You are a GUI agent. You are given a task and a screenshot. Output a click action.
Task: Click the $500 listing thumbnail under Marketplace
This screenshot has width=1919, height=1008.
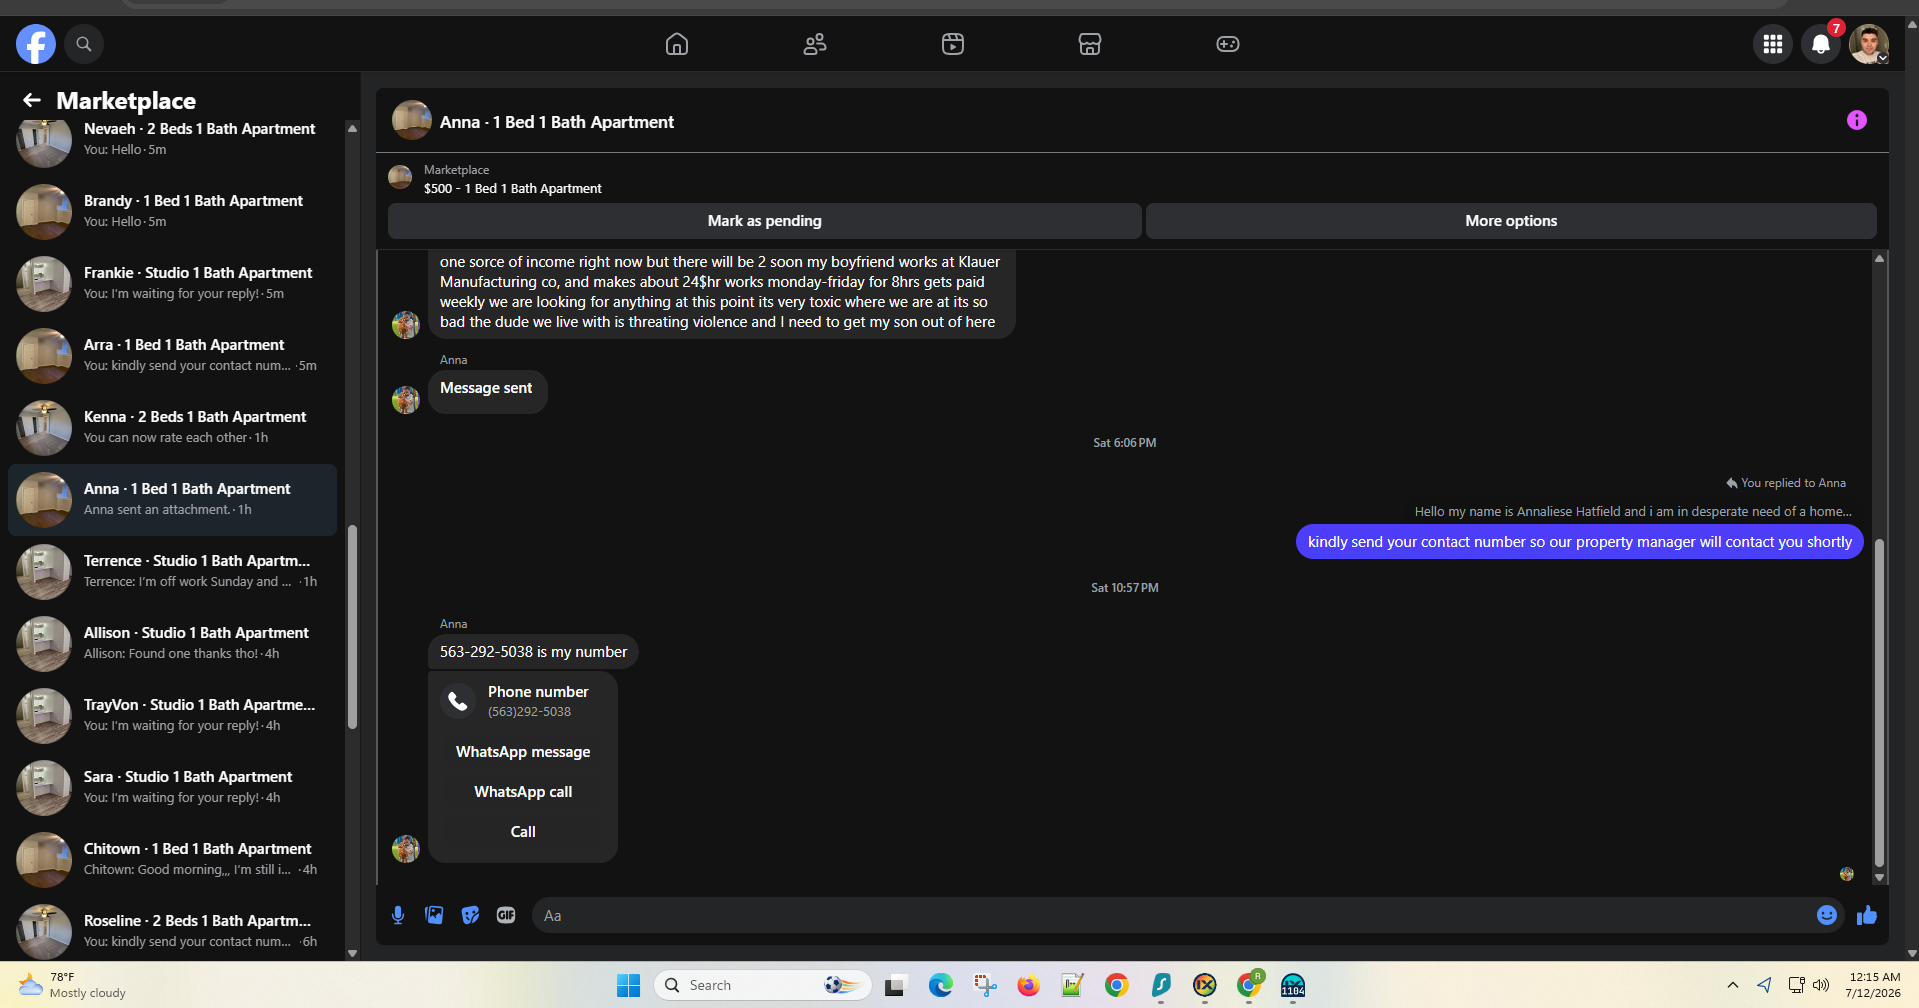click(x=400, y=178)
